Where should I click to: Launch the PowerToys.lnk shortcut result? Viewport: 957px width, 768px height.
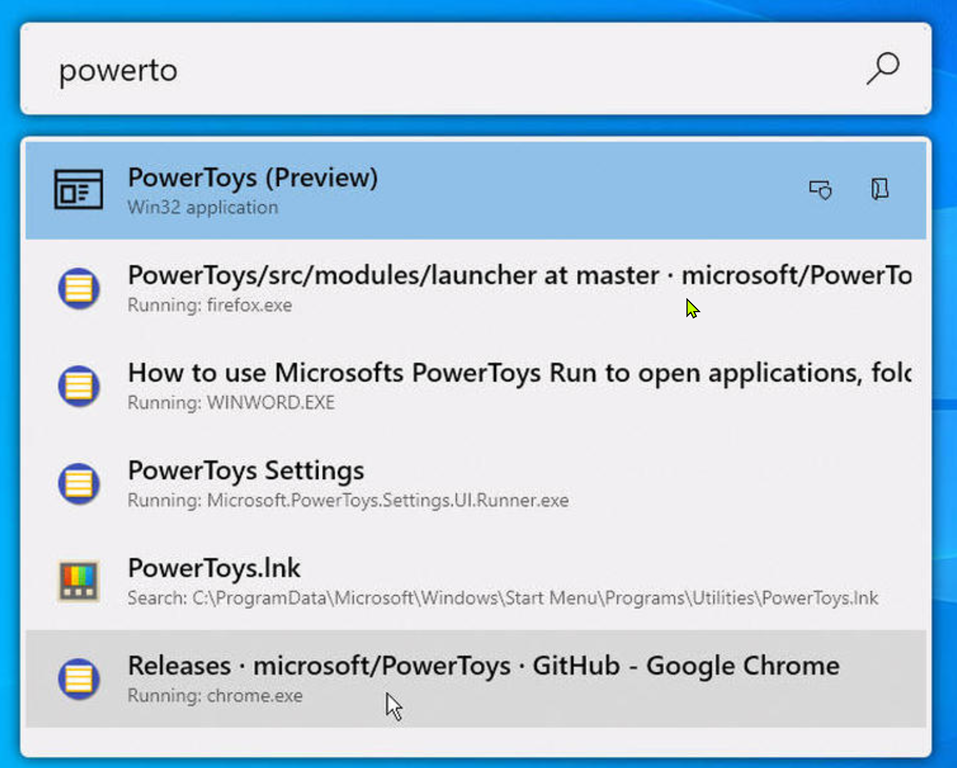pos(214,568)
